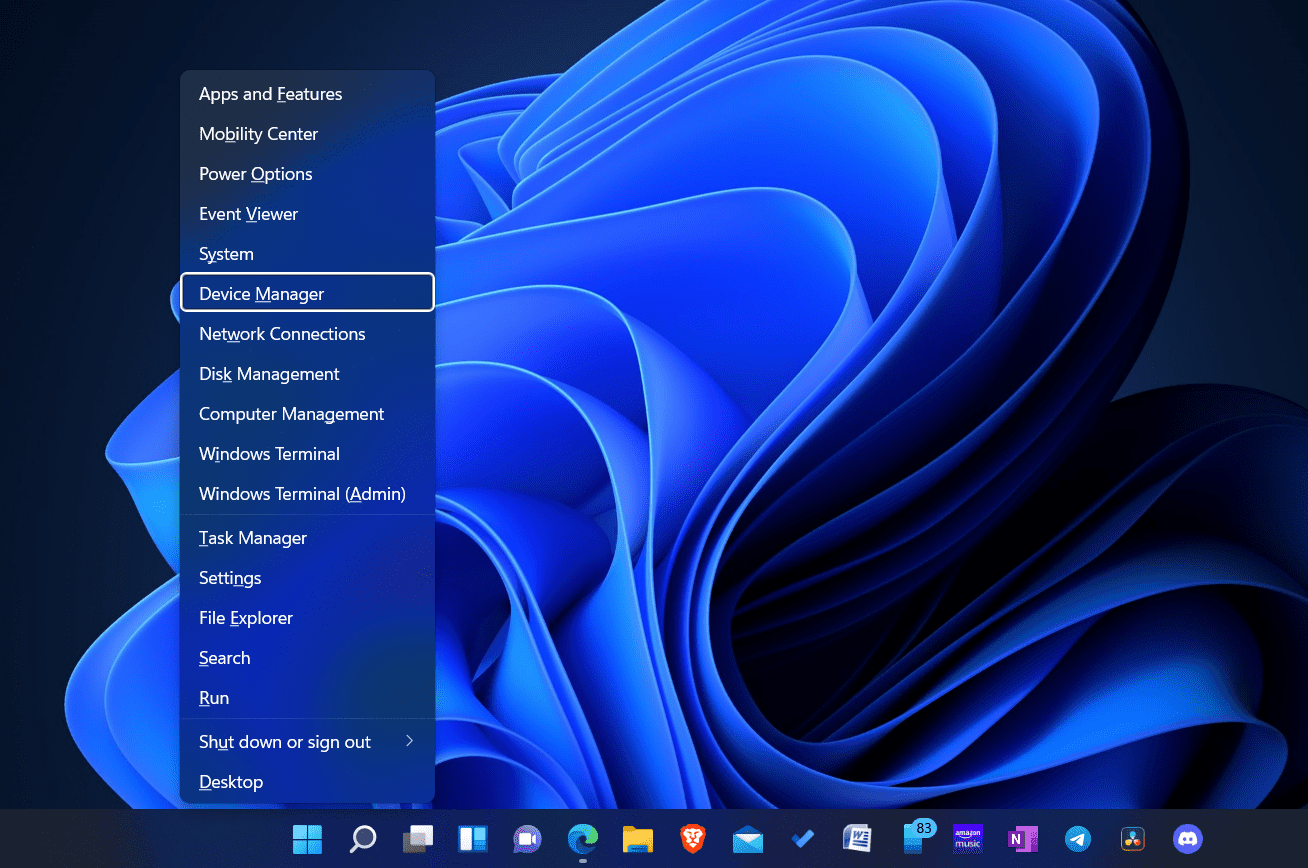1308x868 pixels.
Task: Open Microsoft Word taskbar icon
Action: 857,838
